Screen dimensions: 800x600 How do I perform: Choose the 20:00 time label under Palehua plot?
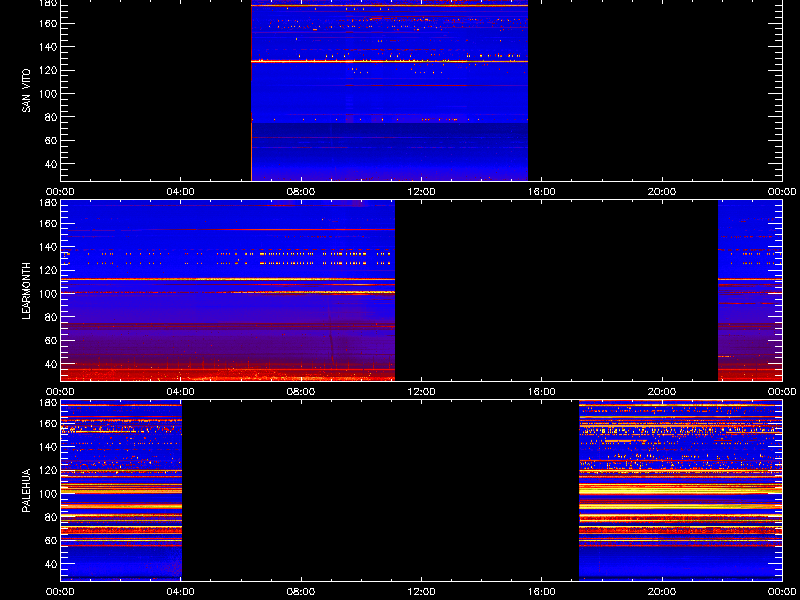(662, 592)
